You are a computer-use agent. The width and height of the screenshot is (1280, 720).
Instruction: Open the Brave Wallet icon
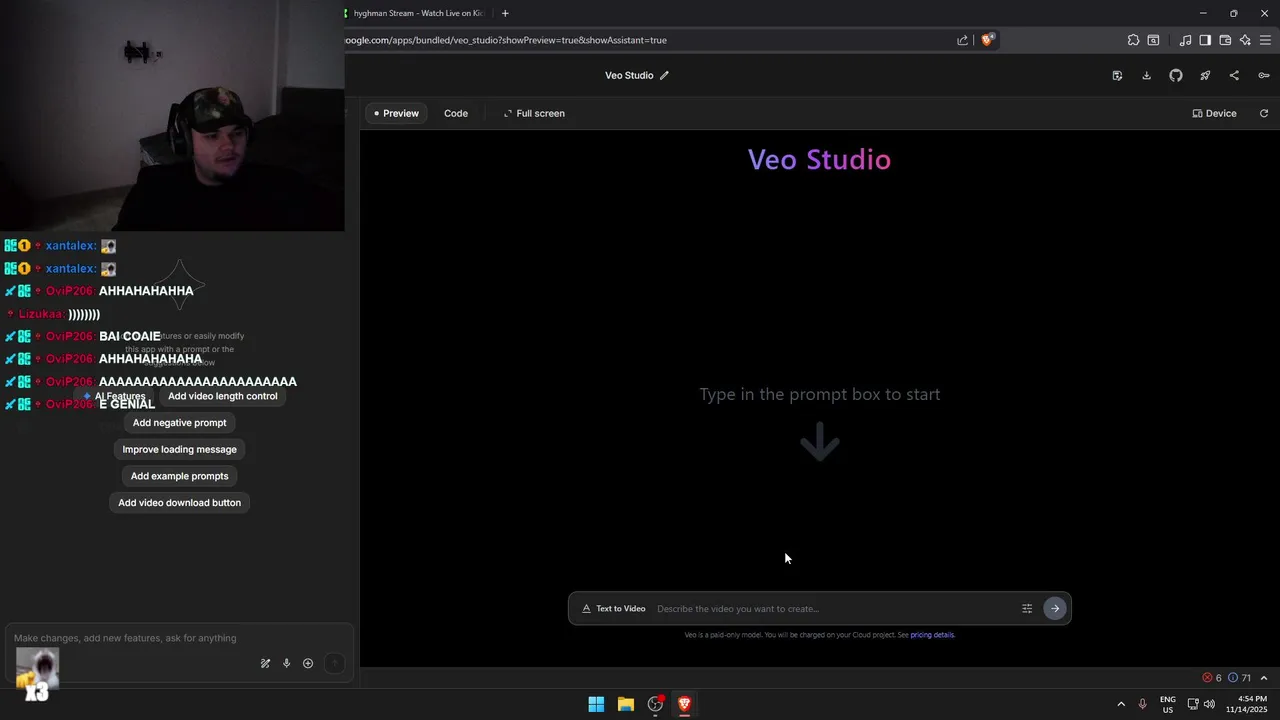[x=1225, y=40]
